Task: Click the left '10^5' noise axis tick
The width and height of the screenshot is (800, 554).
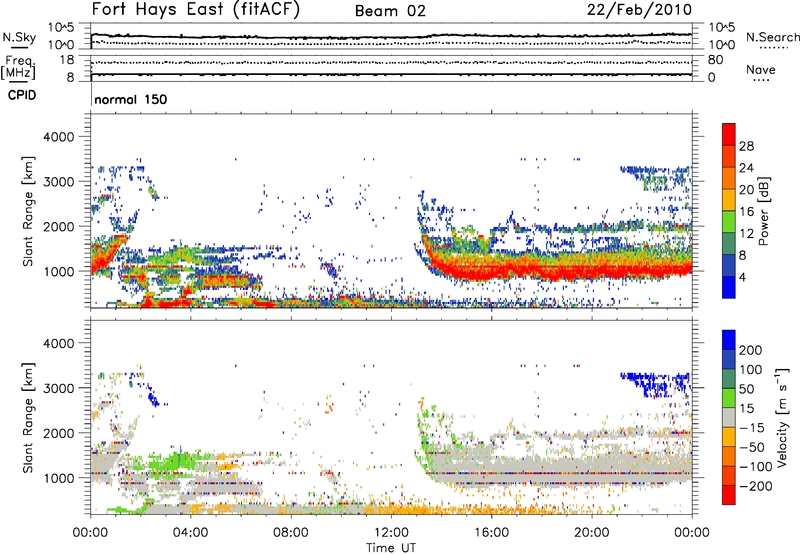Action: pyautogui.click(x=61, y=28)
